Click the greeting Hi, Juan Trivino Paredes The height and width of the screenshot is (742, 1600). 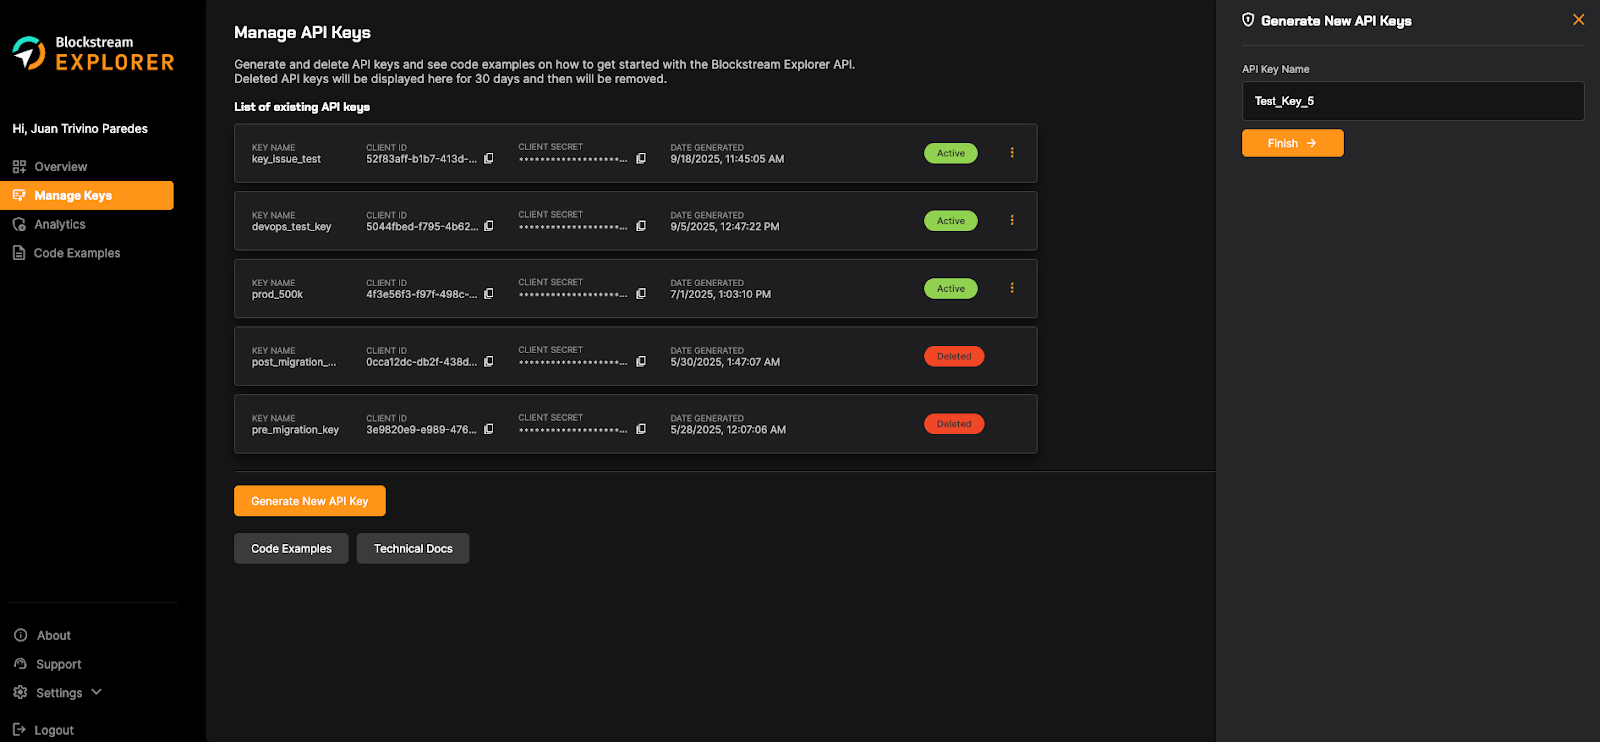click(80, 129)
